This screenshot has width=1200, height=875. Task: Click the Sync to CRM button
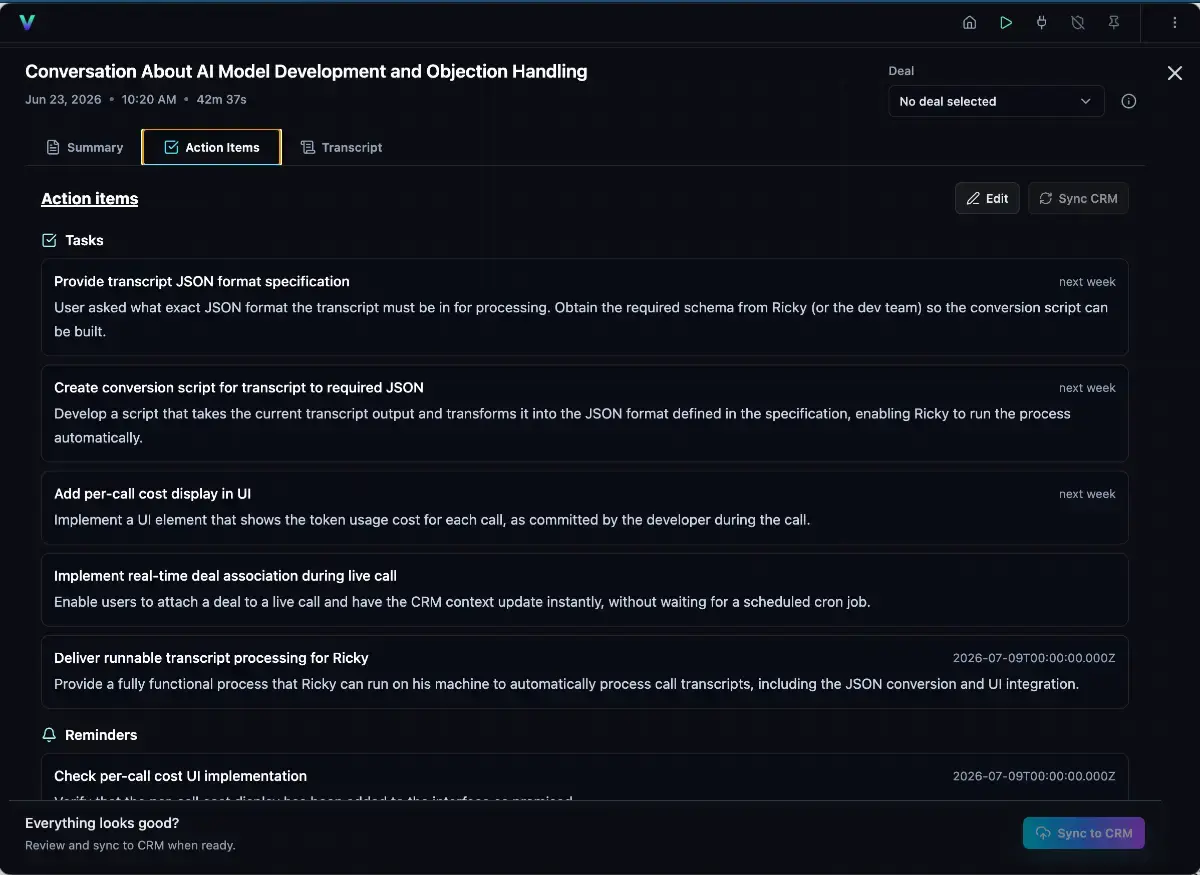click(1084, 833)
